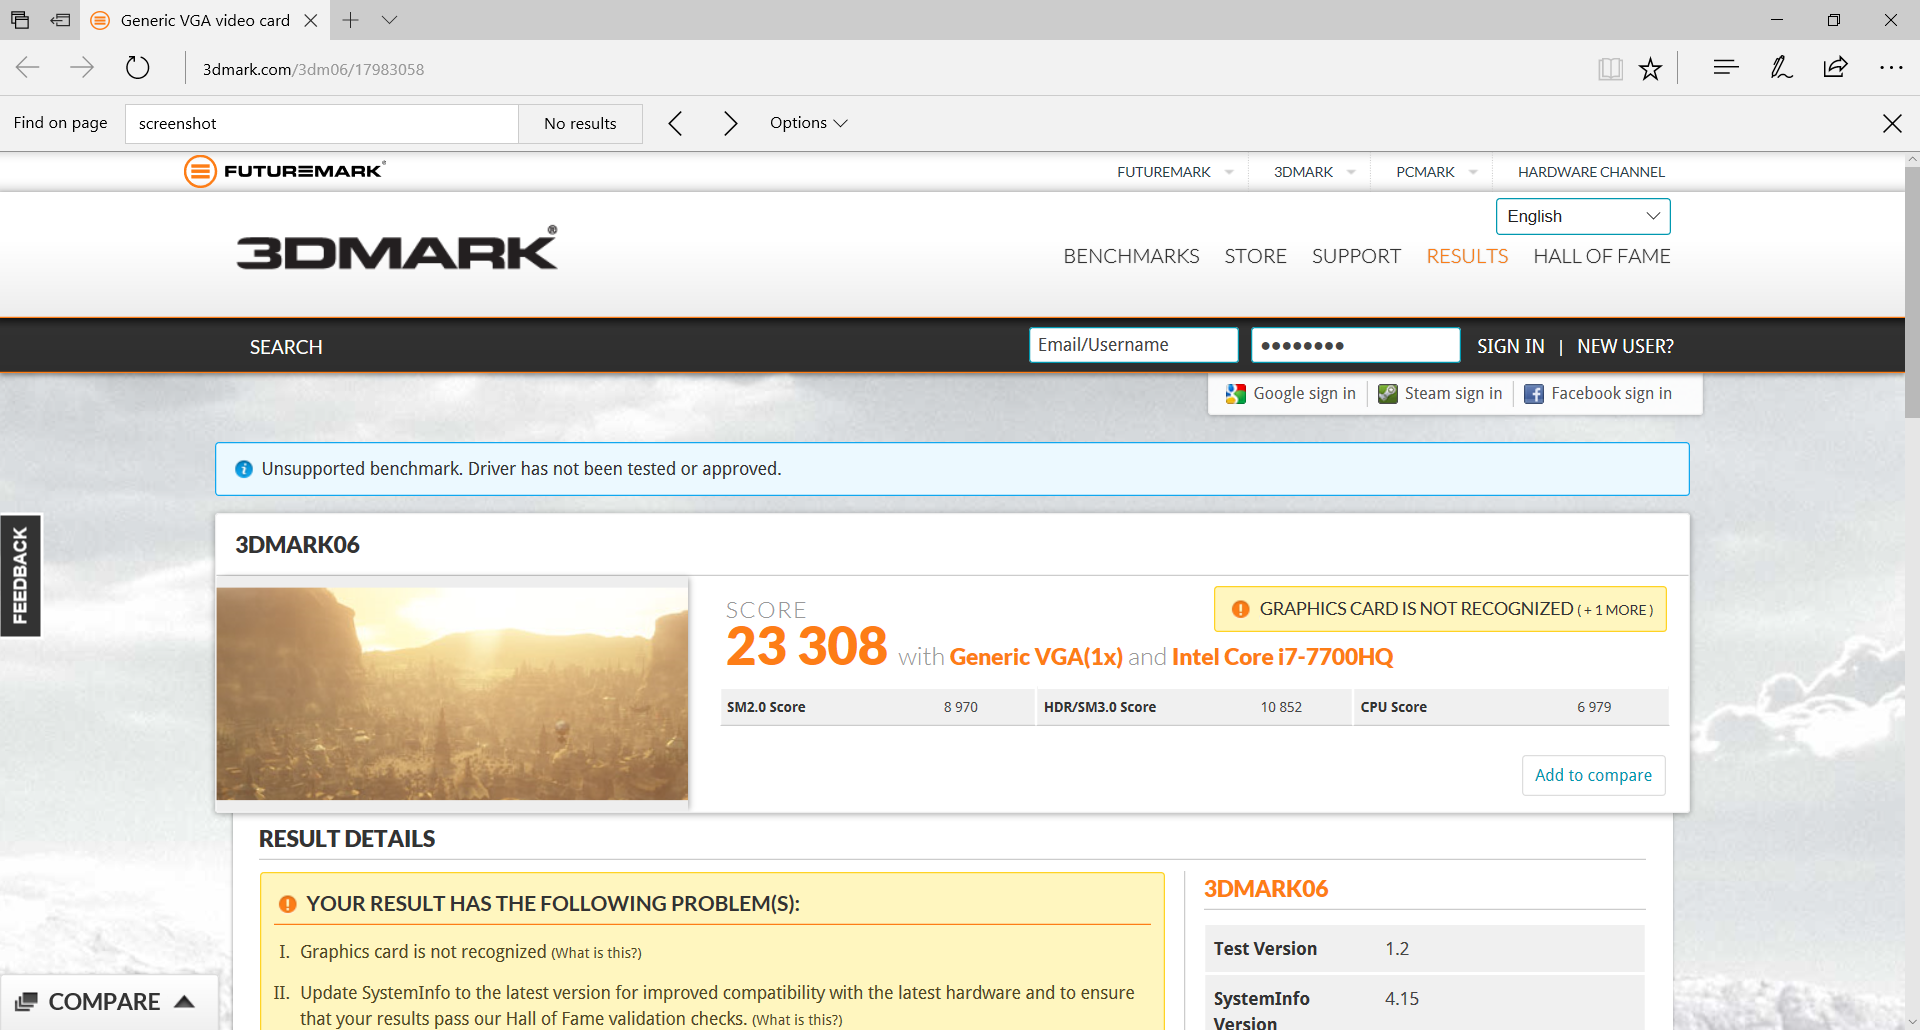Click NEW USER? link
This screenshot has width=1920, height=1030.
click(1625, 346)
